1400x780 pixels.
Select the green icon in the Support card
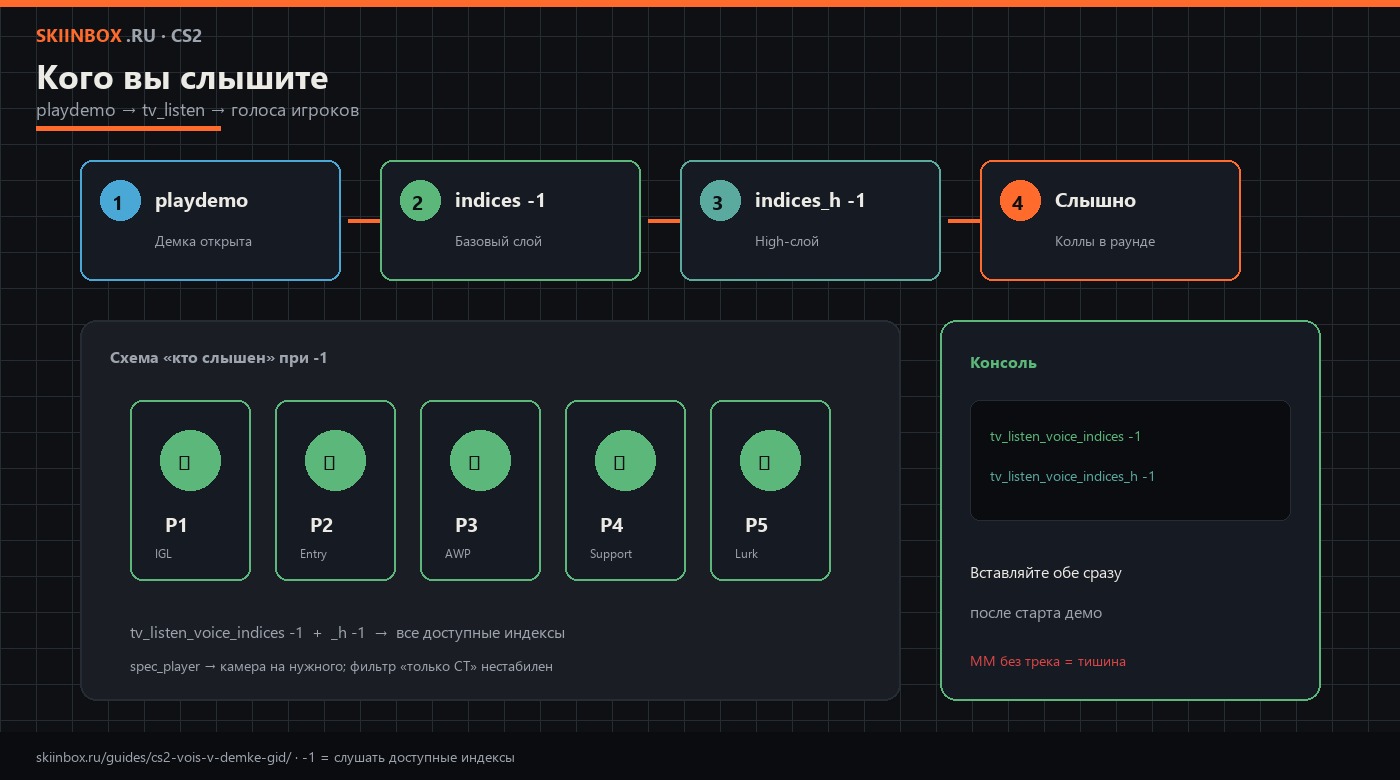click(x=625, y=461)
